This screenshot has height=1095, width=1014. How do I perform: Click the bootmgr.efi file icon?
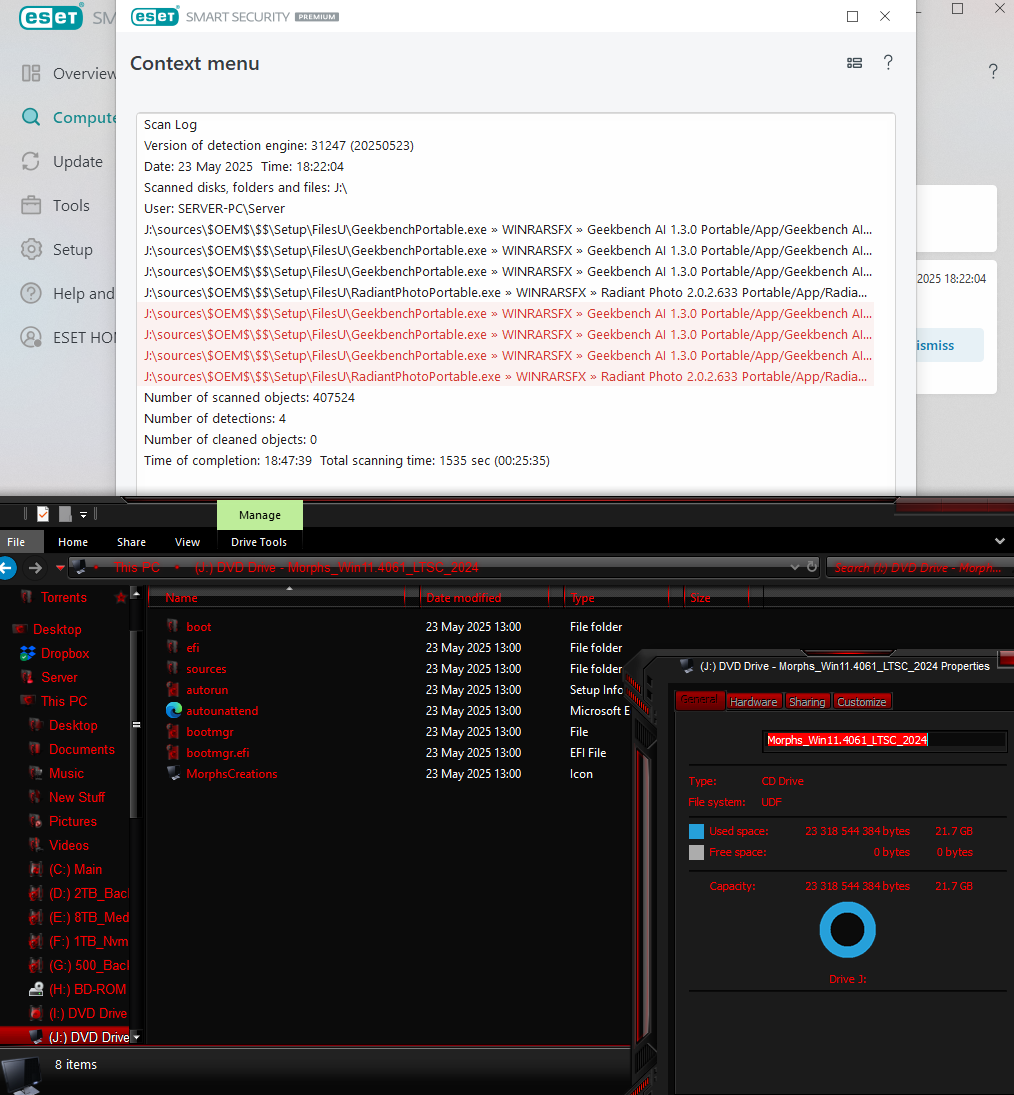coord(173,752)
